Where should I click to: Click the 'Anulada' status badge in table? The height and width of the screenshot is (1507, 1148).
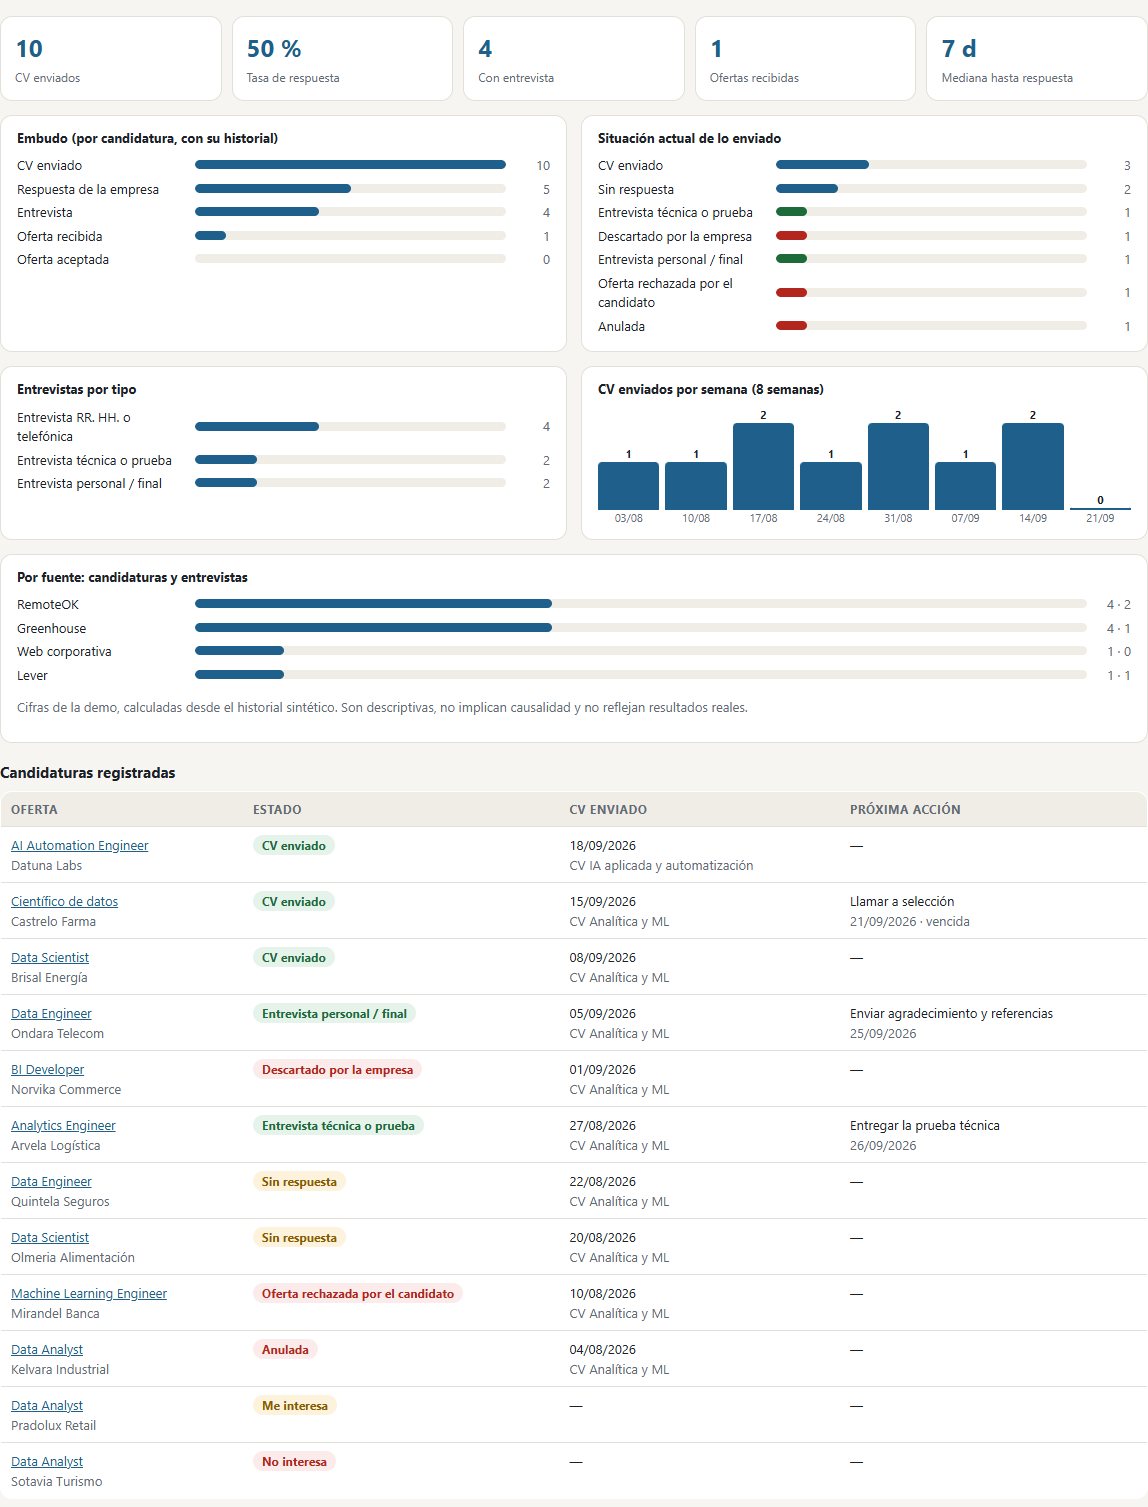click(285, 1350)
